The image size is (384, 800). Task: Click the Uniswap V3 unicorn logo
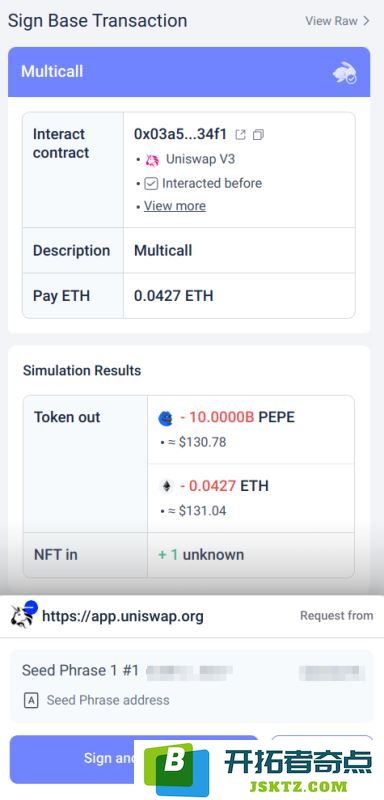tap(152, 160)
